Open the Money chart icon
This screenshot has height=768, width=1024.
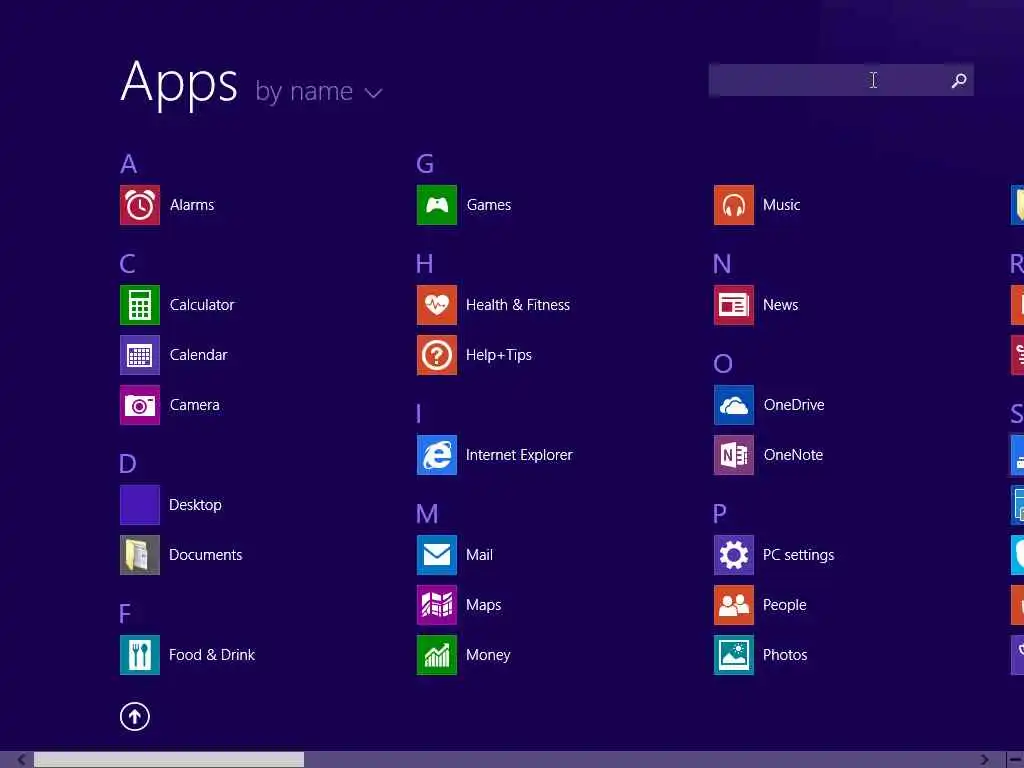[x=437, y=655]
